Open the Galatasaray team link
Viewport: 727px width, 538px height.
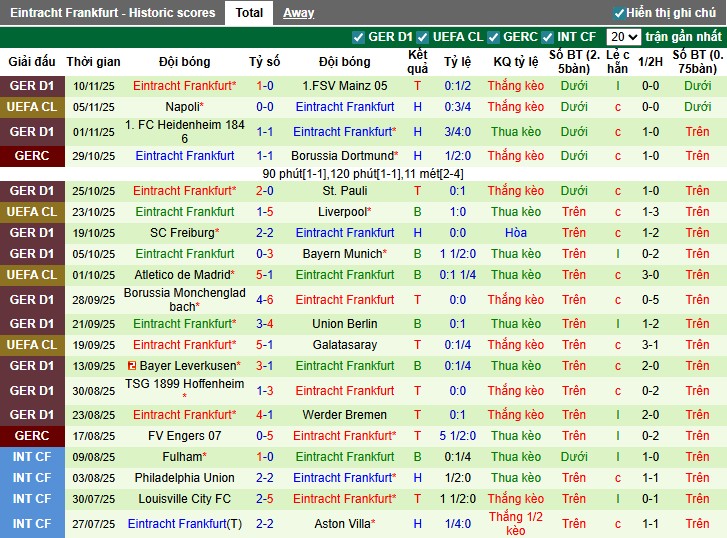pyautogui.click(x=343, y=345)
